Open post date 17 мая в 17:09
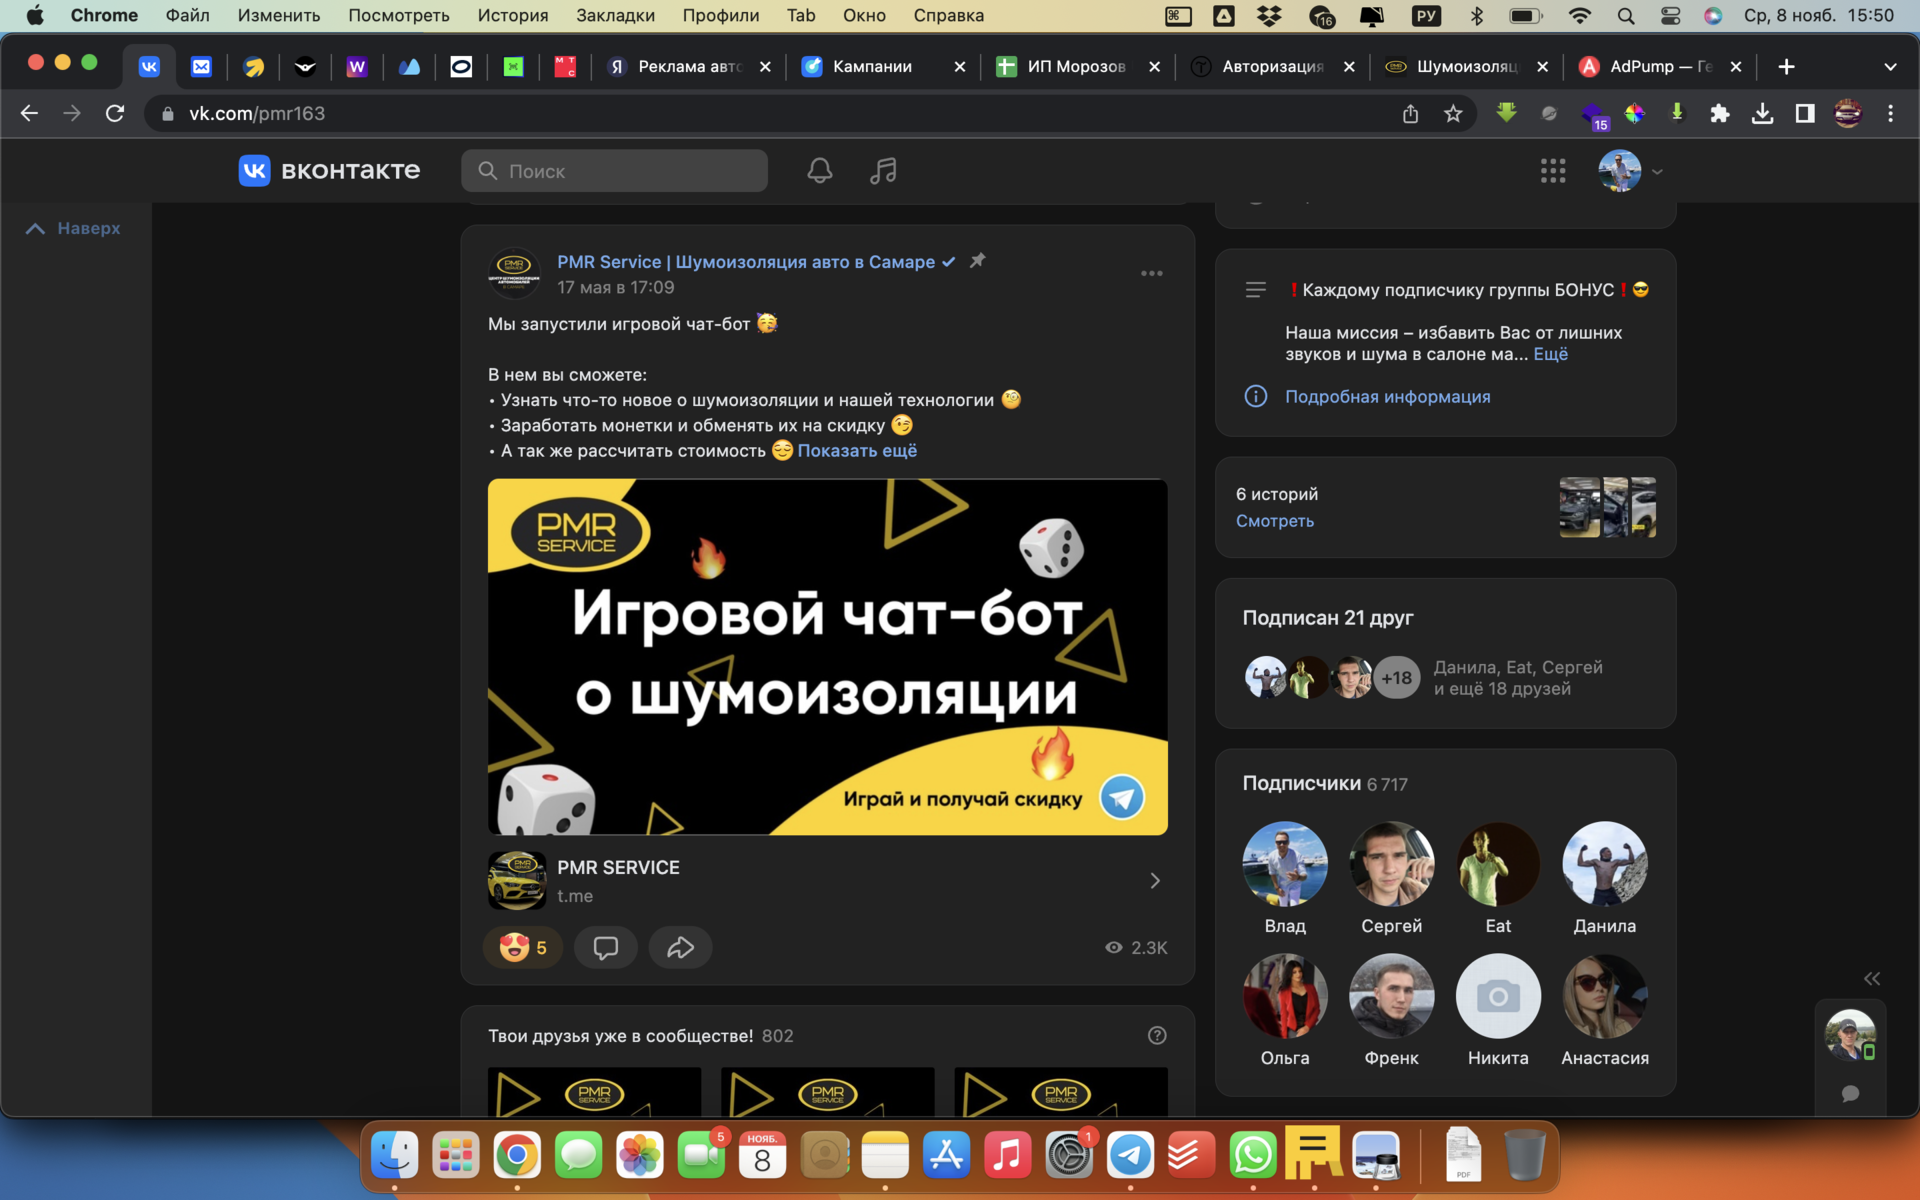Screen dimensions: 1920x1200 615,288
